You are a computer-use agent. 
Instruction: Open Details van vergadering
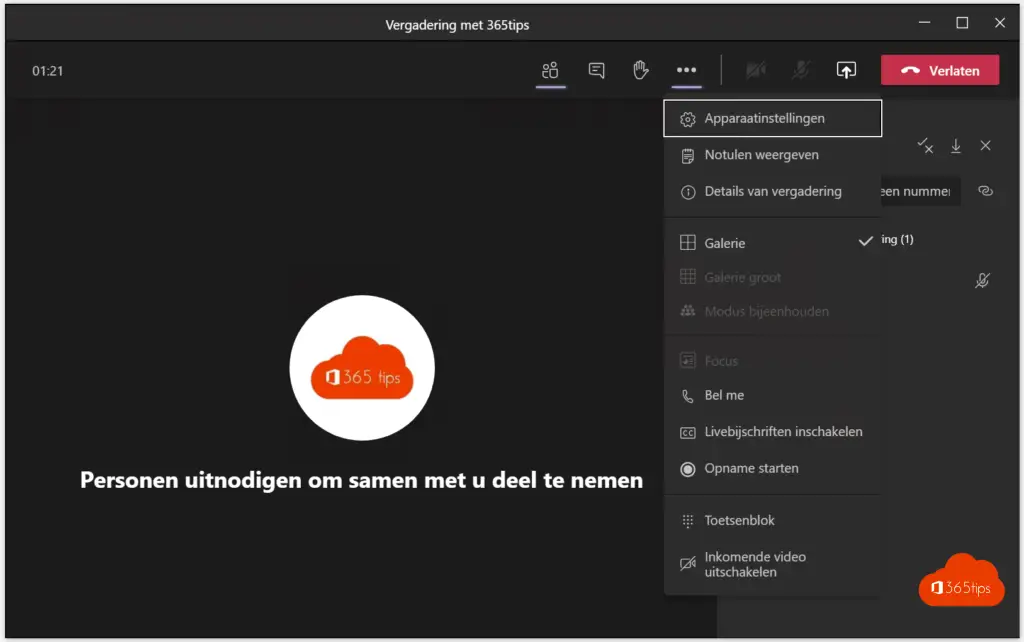[772, 191]
